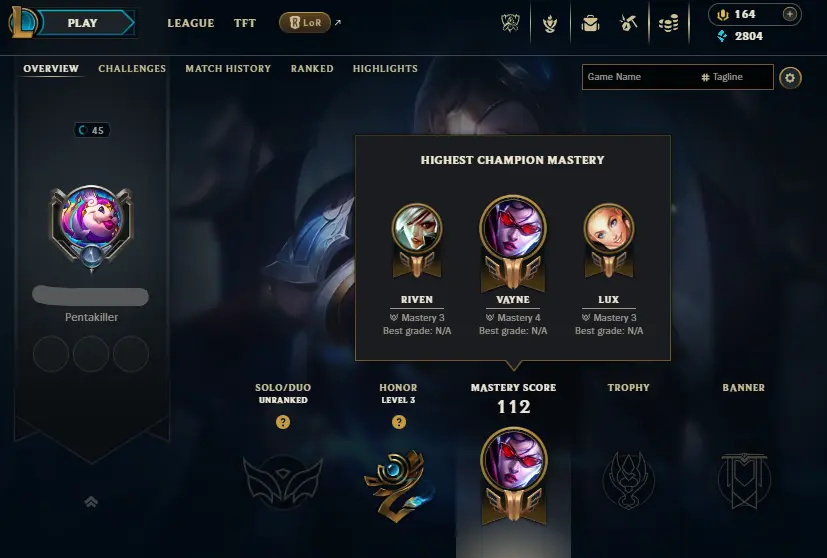Open the Clash trophy icon in top bar
This screenshot has height=558, width=827.
pyautogui.click(x=510, y=23)
